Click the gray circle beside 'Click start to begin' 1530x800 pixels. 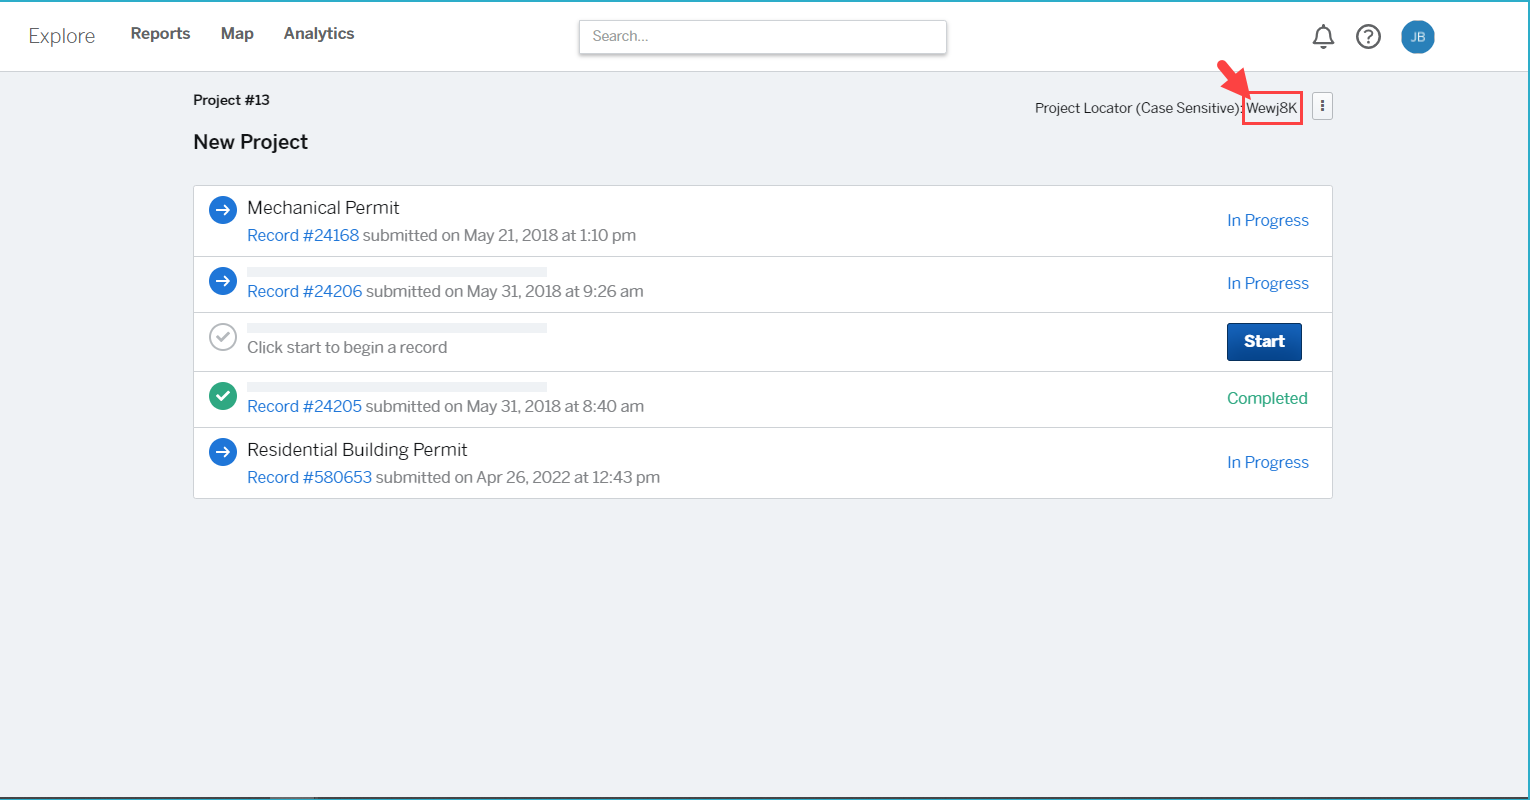[x=222, y=337]
